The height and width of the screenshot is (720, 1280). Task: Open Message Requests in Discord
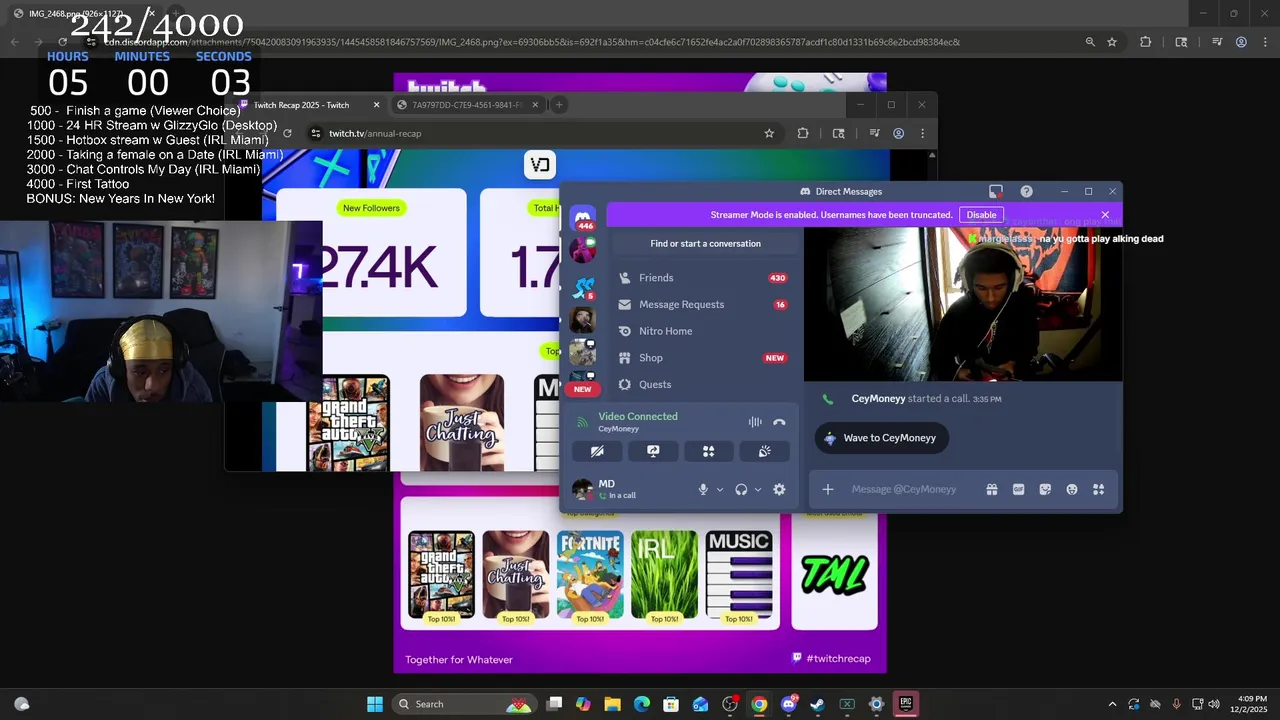tap(705, 304)
